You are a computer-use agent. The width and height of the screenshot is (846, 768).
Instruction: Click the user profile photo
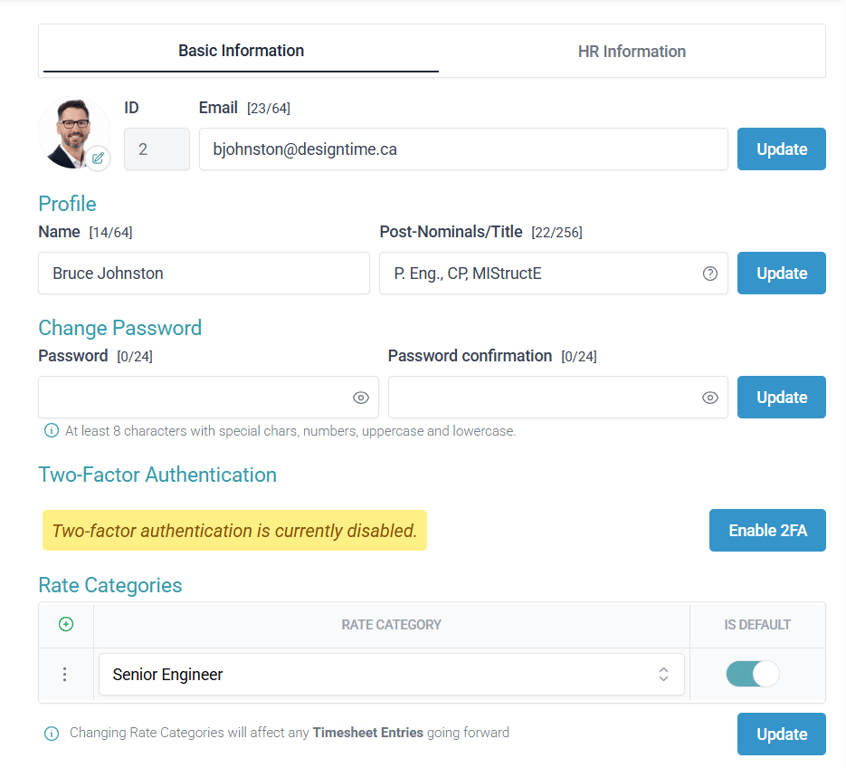click(x=72, y=131)
